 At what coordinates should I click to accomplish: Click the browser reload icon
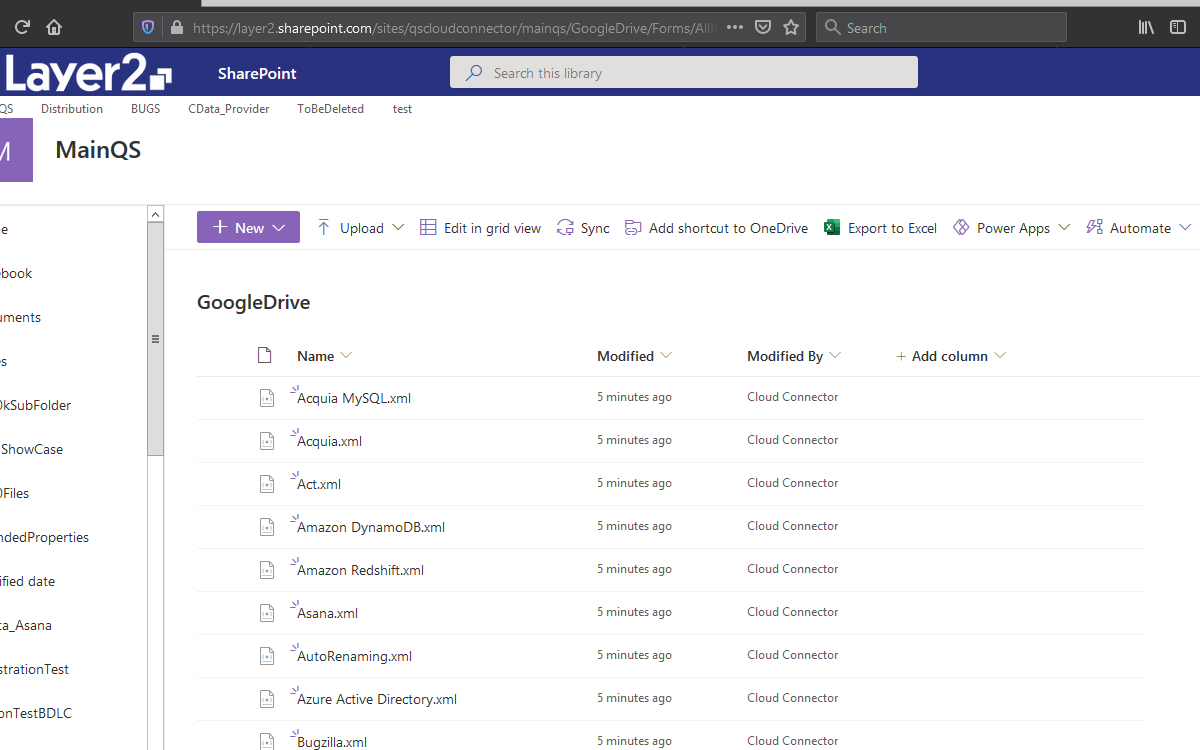(22, 28)
